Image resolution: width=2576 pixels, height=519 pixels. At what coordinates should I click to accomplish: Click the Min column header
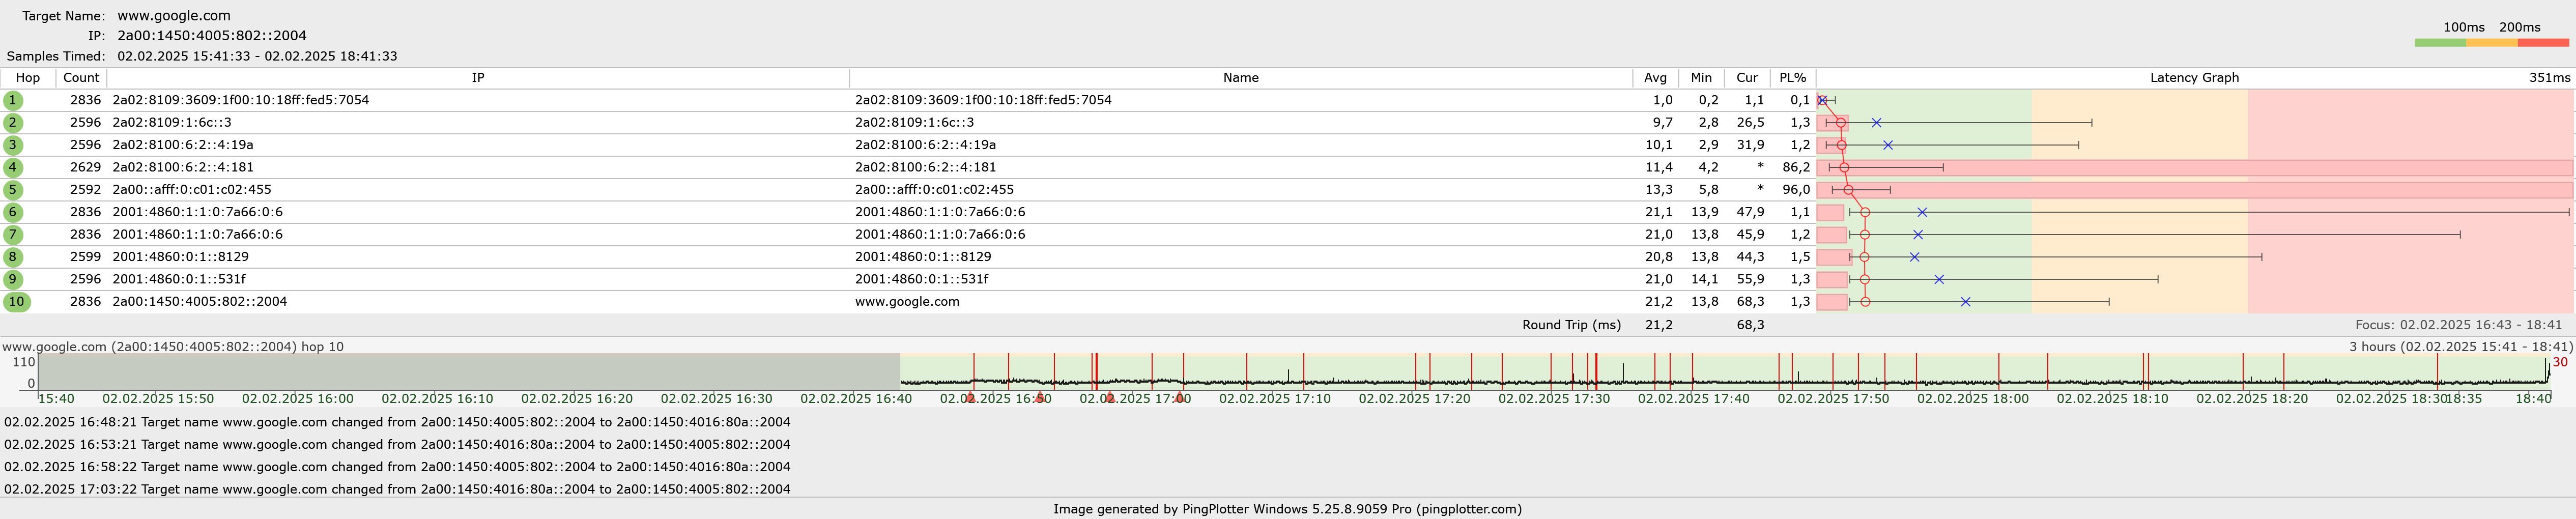[x=1701, y=78]
